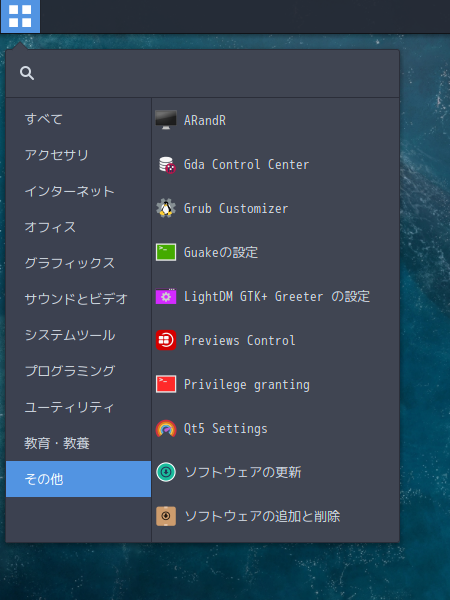Click the ソフトウェアの更新 green download icon
This screenshot has height=600, width=450.
pos(166,472)
